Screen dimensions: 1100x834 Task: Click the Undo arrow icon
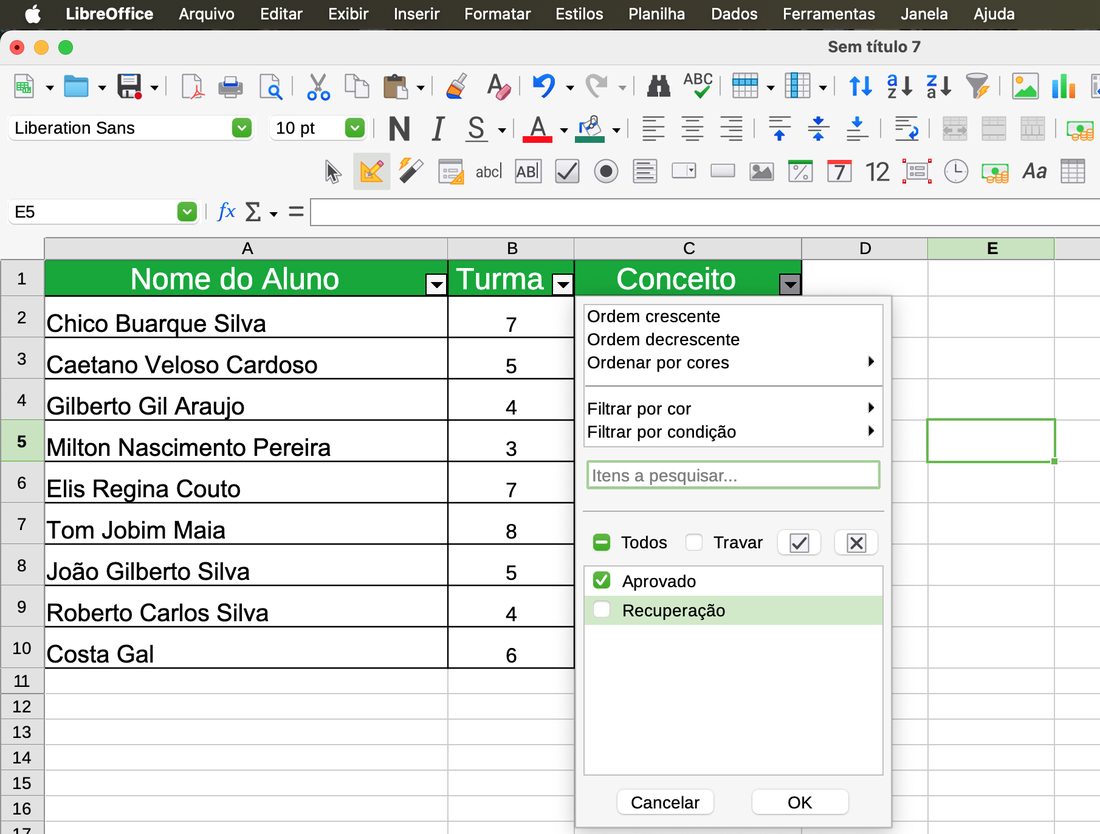544,86
